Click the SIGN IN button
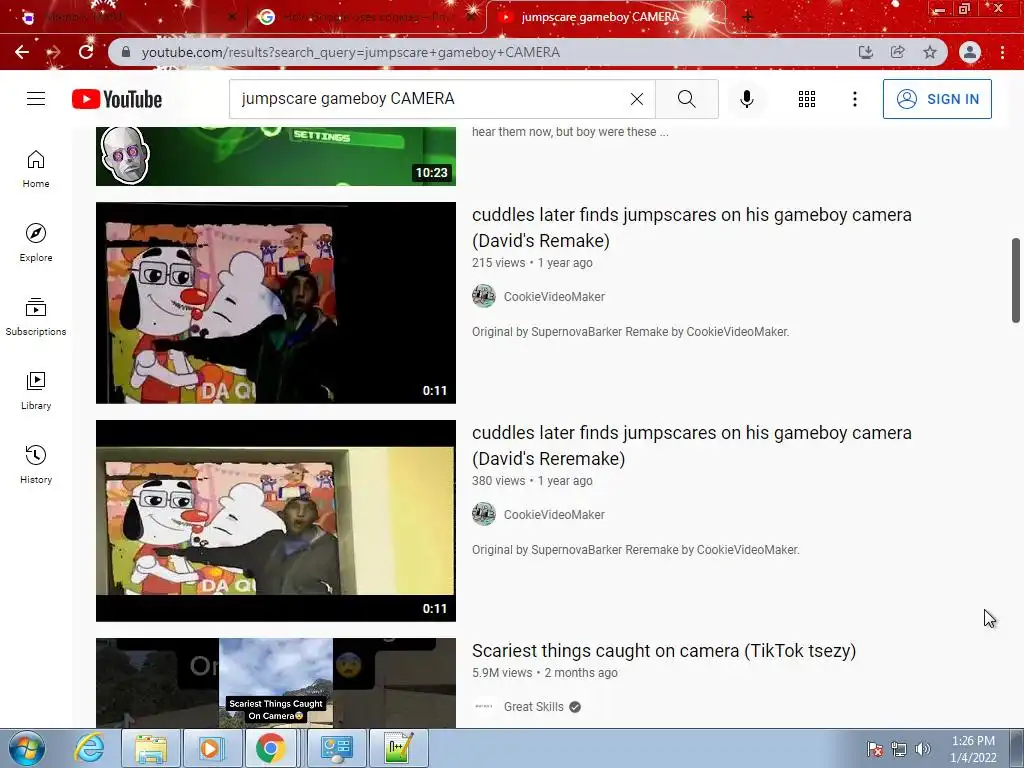This screenshot has height=768, width=1024. [x=937, y=99]
